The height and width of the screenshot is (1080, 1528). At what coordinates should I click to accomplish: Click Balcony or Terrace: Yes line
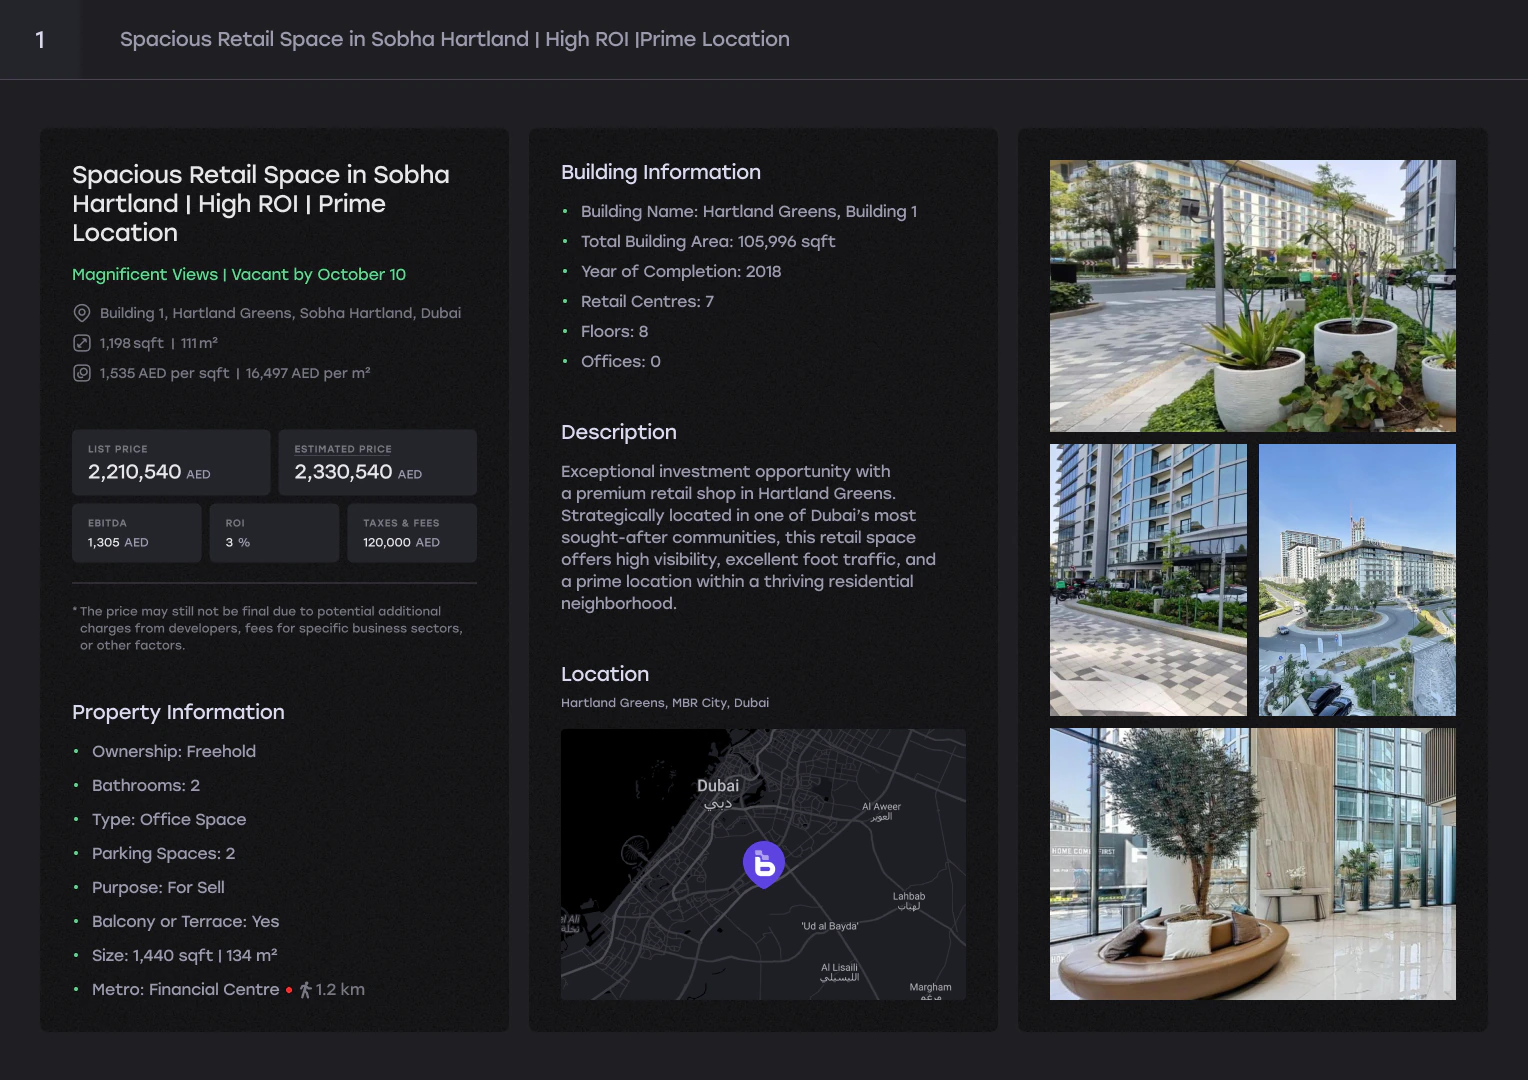185,921
